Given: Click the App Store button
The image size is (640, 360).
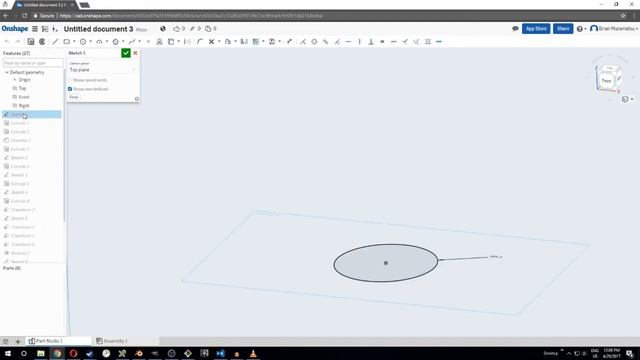Looking at the screenshot, I should pyautogui.click(x=536, y=29).
